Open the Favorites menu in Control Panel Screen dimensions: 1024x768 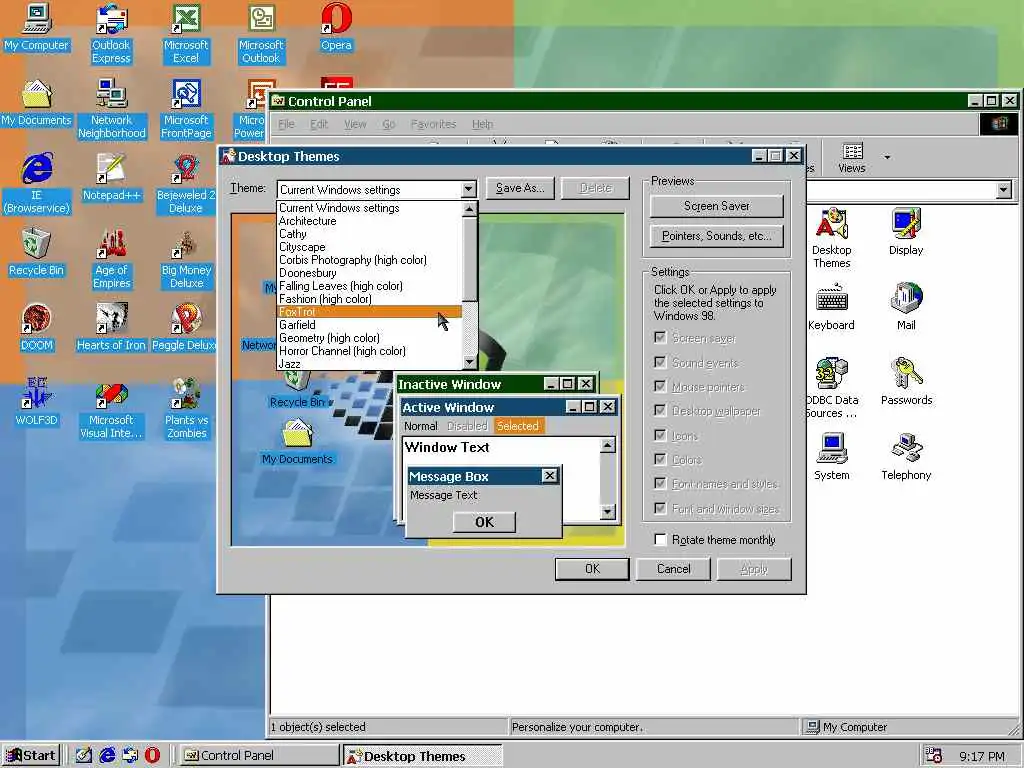coord(433,124)
